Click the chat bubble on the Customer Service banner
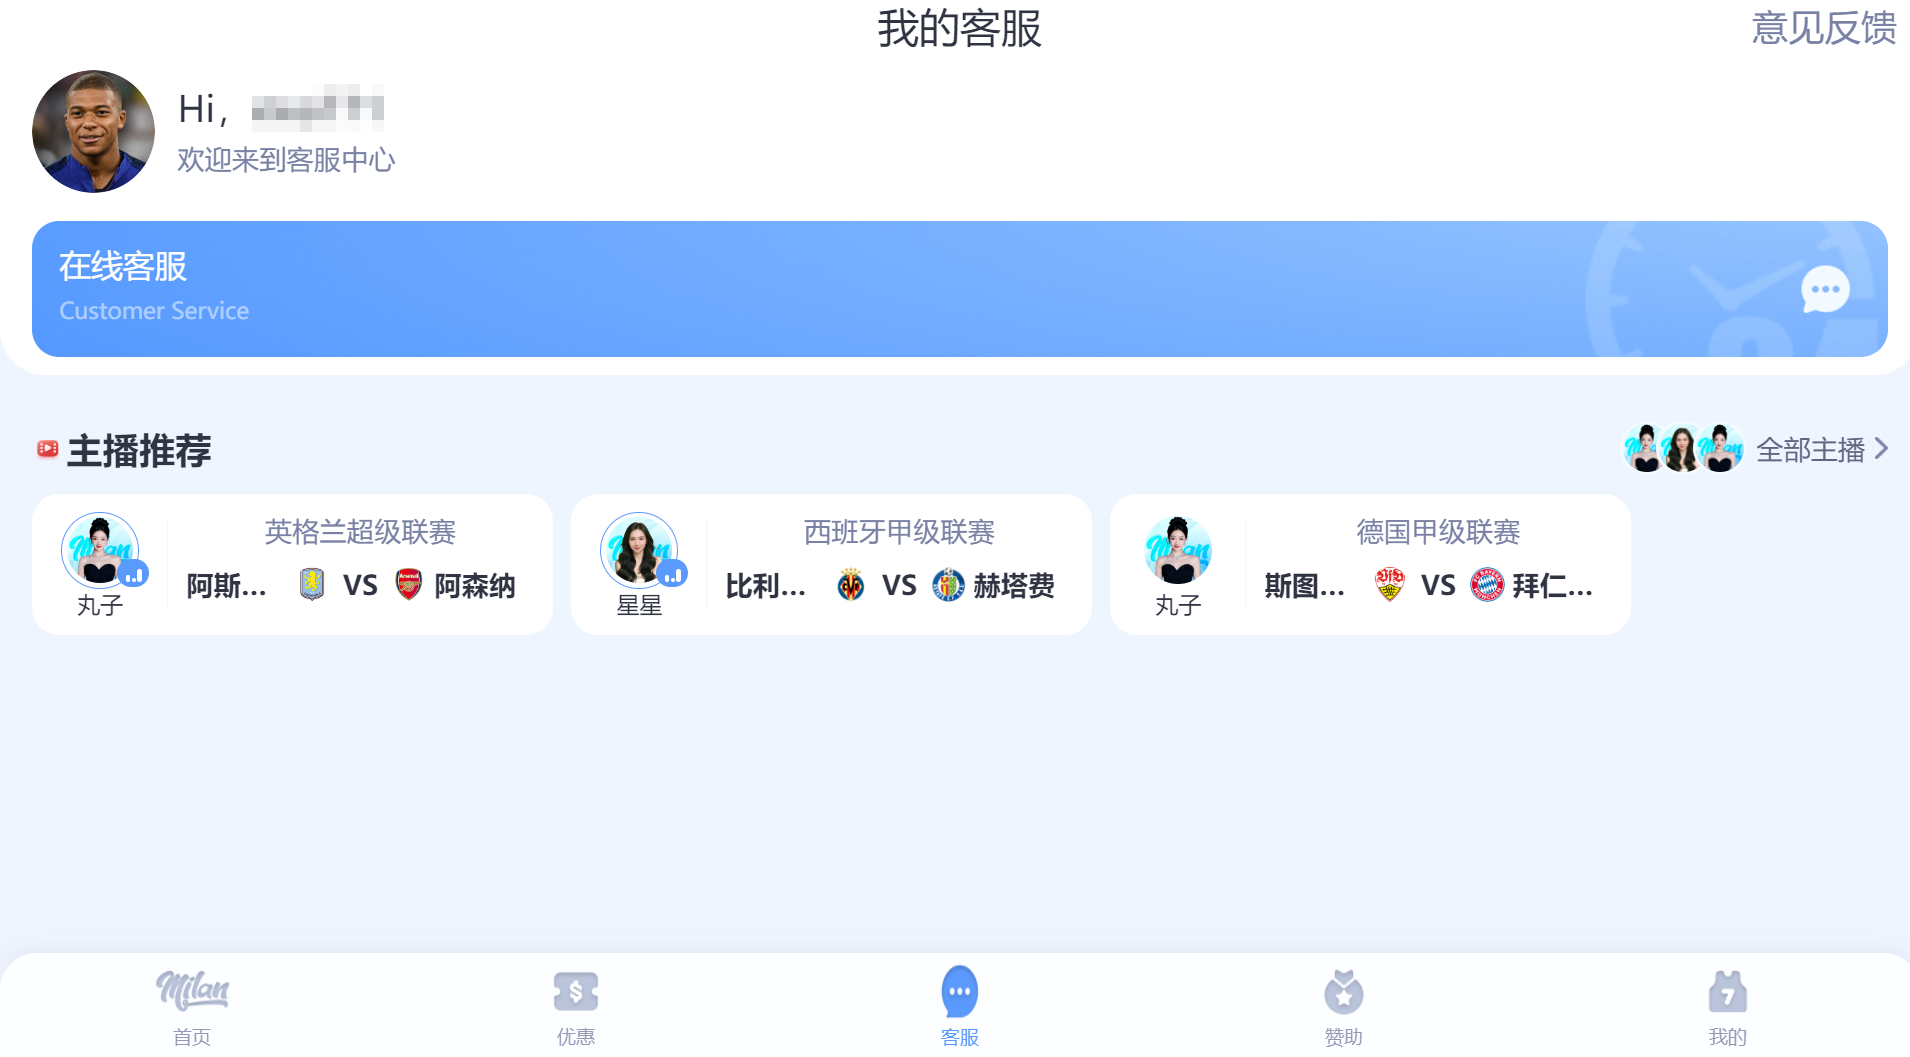The height and width of the screenshot is (1057, 1910). pyautogui.click(x=1824, y=289)
